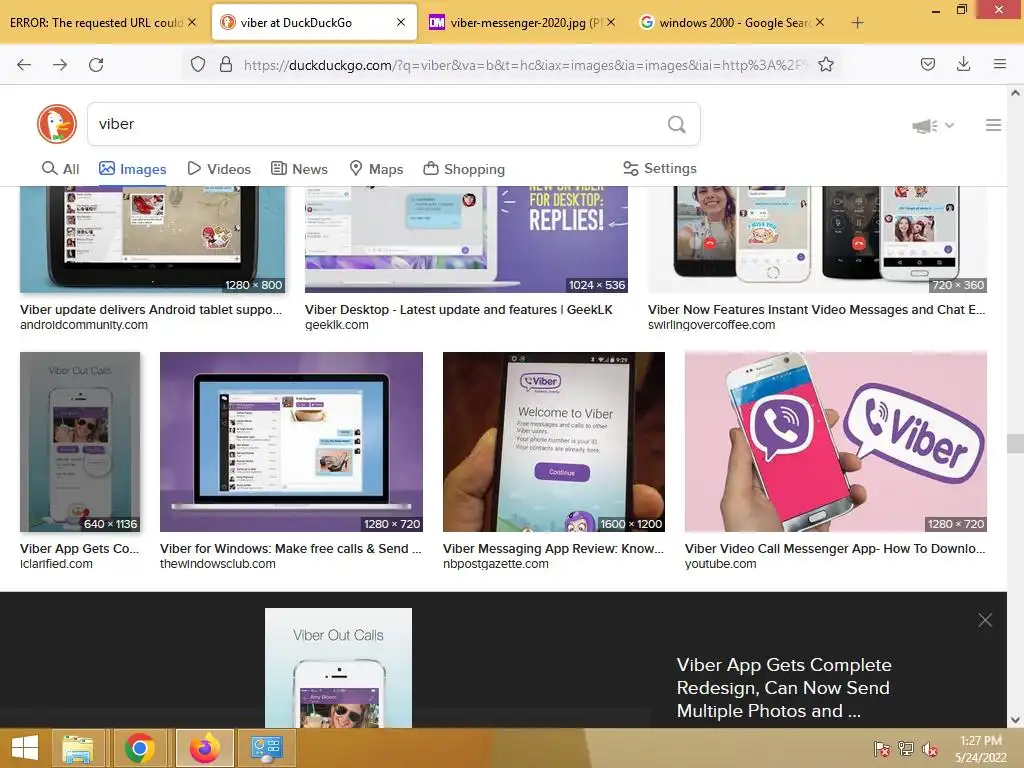Reload the current page

coord(96,65)
